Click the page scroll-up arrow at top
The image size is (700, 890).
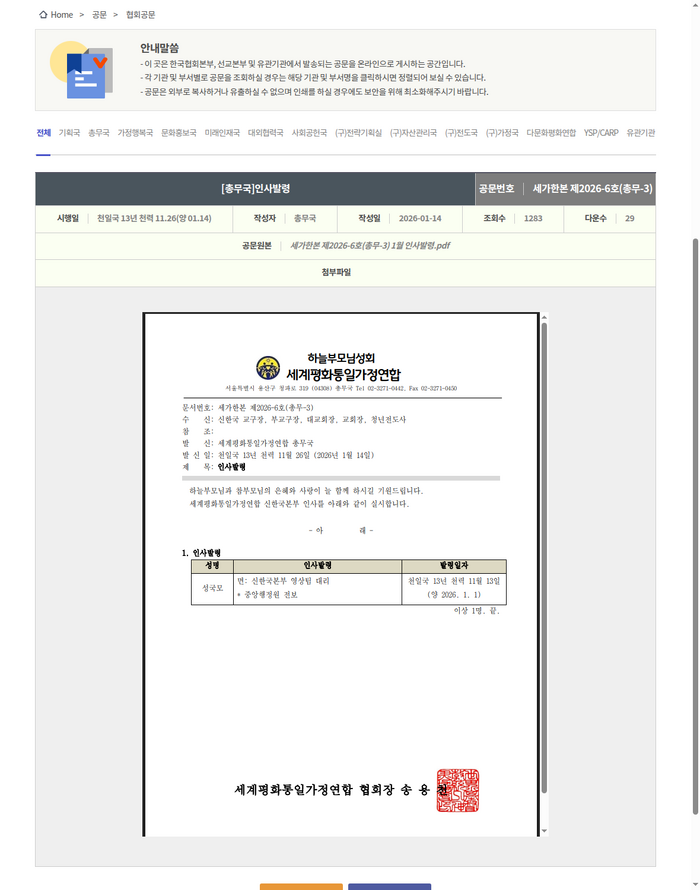click(695, 5)
